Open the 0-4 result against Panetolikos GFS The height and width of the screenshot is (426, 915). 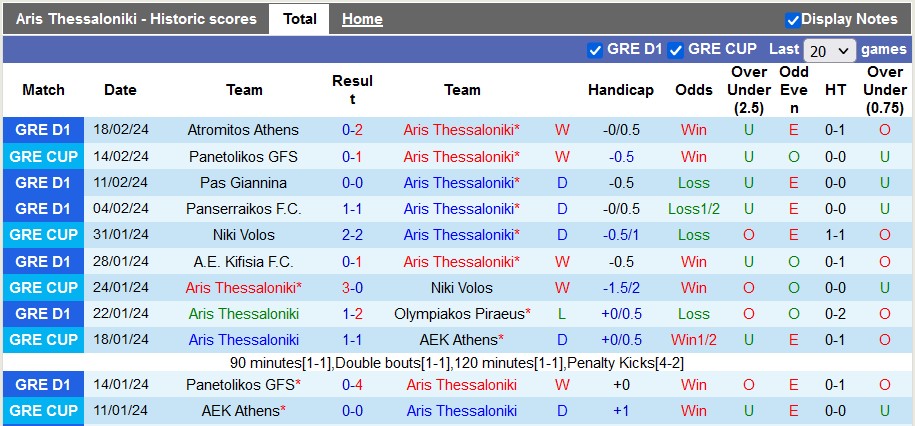352,385
